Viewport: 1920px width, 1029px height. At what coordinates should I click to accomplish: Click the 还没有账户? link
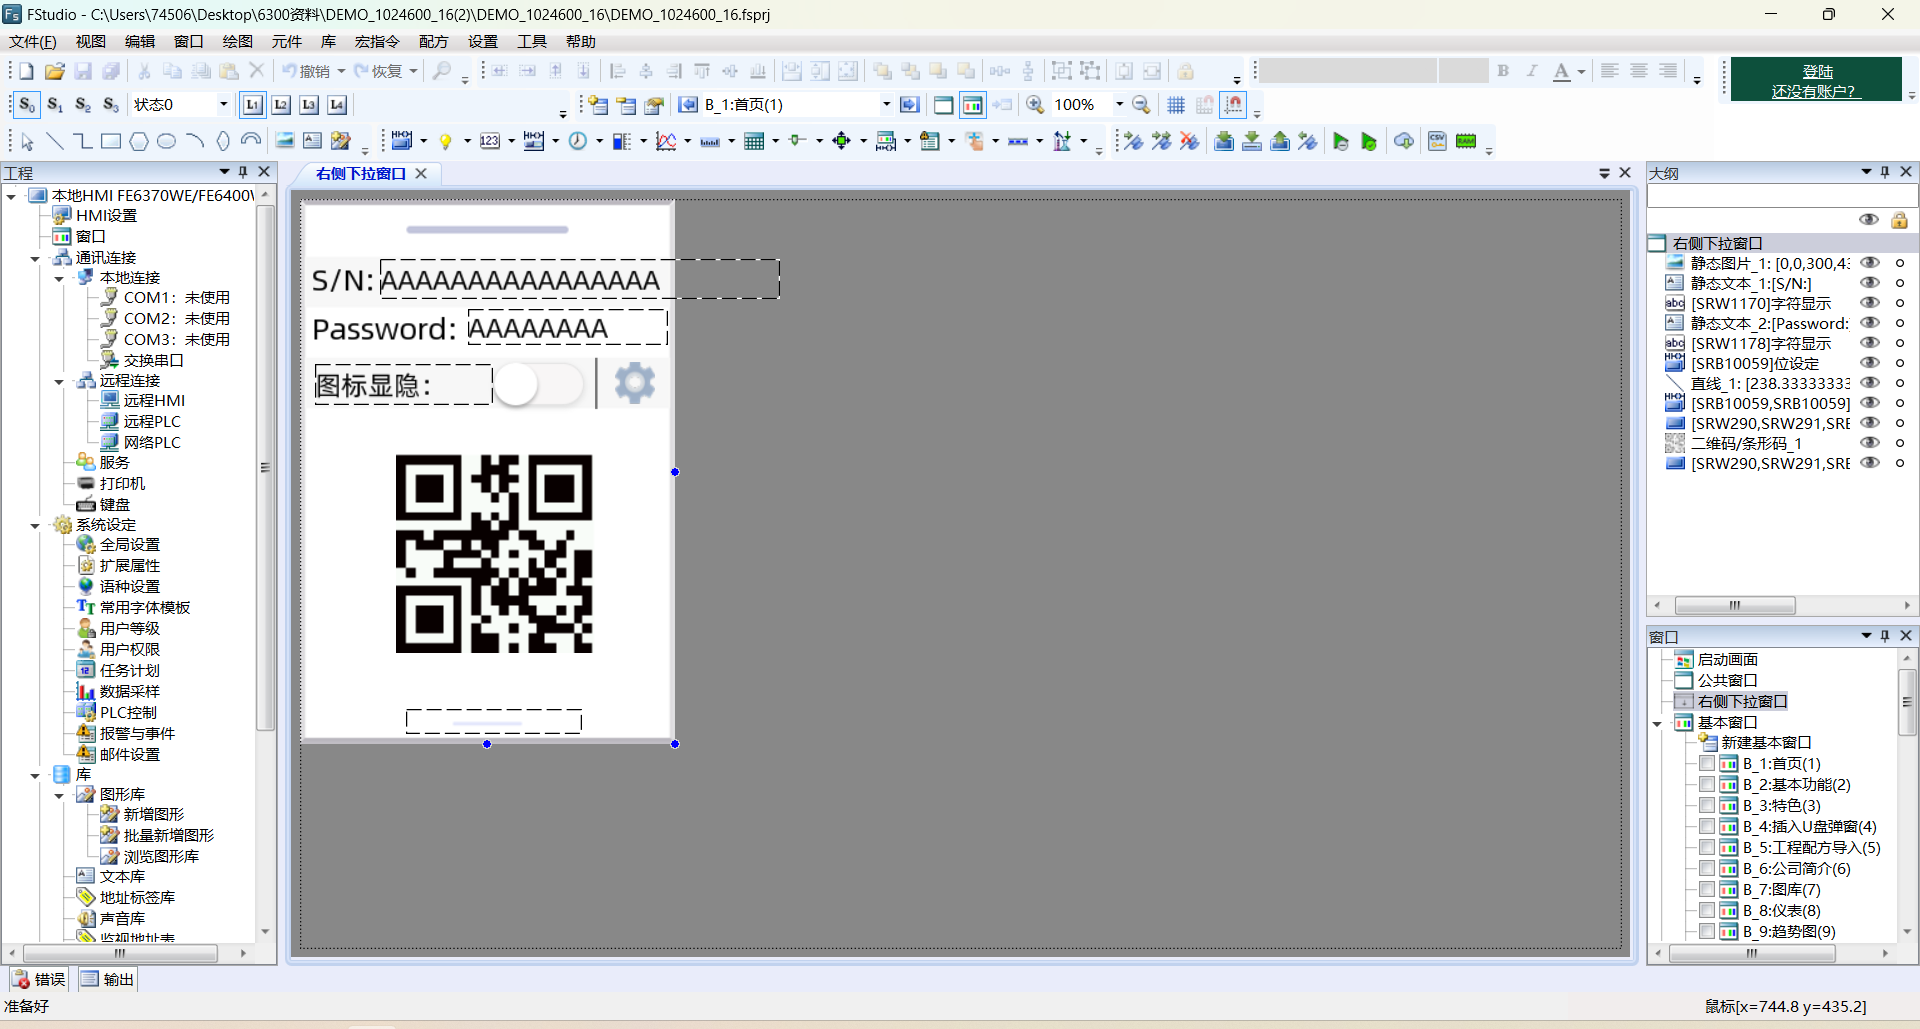tap(1813, 91)
